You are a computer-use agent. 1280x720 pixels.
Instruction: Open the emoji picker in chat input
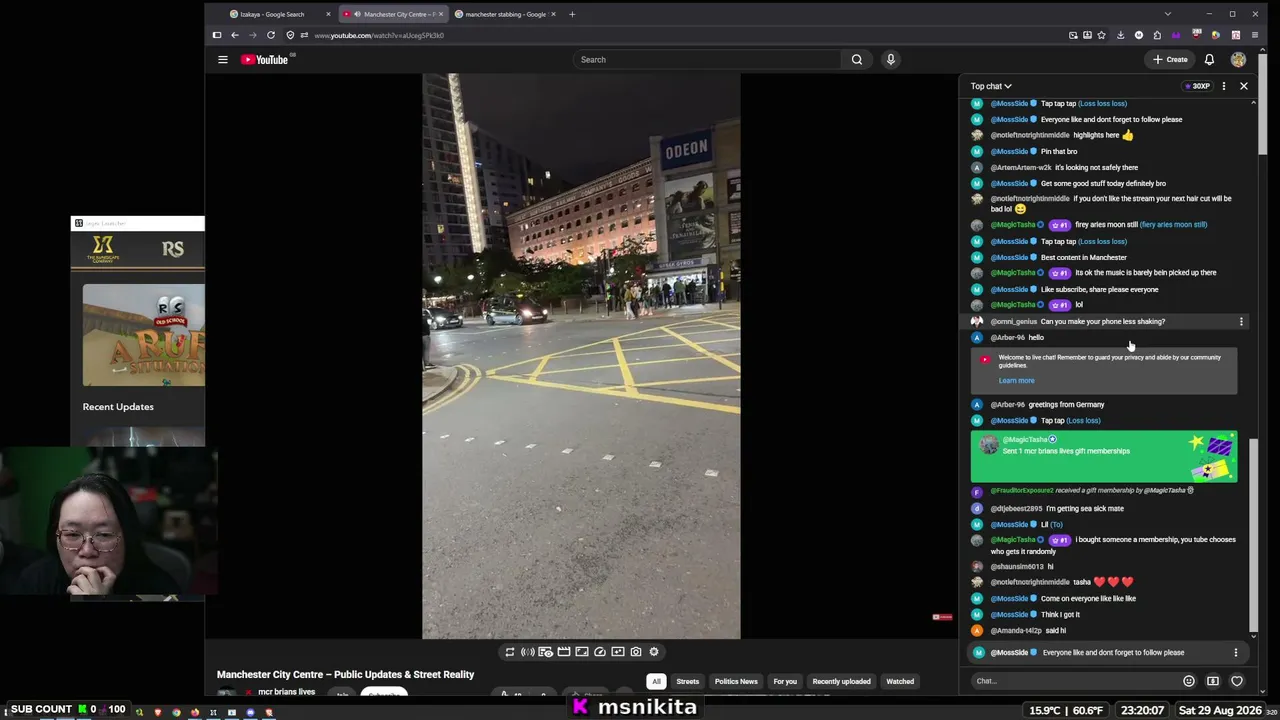(1189, 681)
